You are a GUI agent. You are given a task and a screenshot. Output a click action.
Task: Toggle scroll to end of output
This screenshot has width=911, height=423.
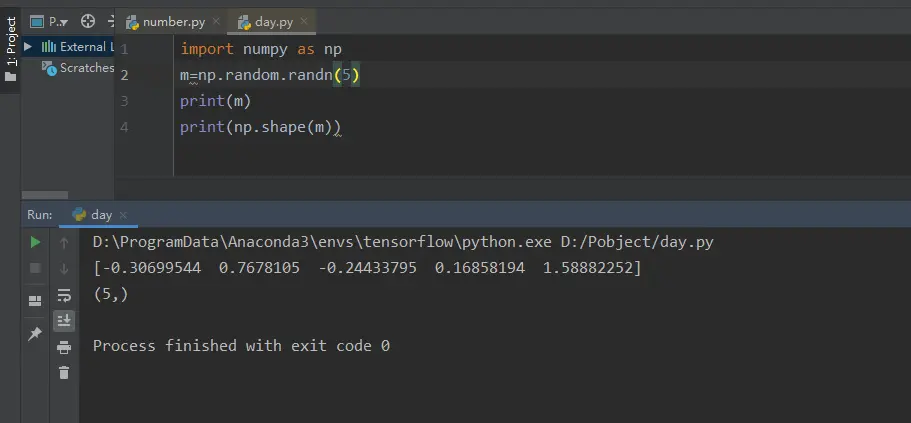(x=64, y=320)
